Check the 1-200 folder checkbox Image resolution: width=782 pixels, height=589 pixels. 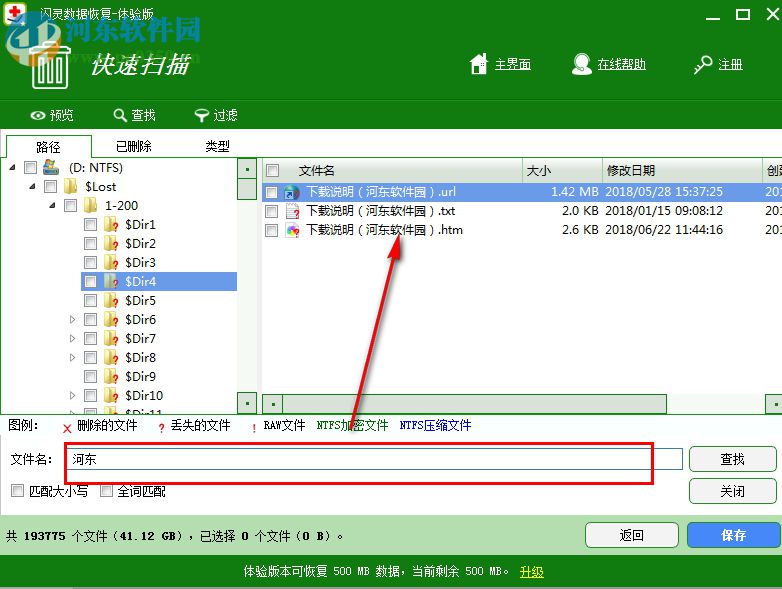[x=70, y=205]
